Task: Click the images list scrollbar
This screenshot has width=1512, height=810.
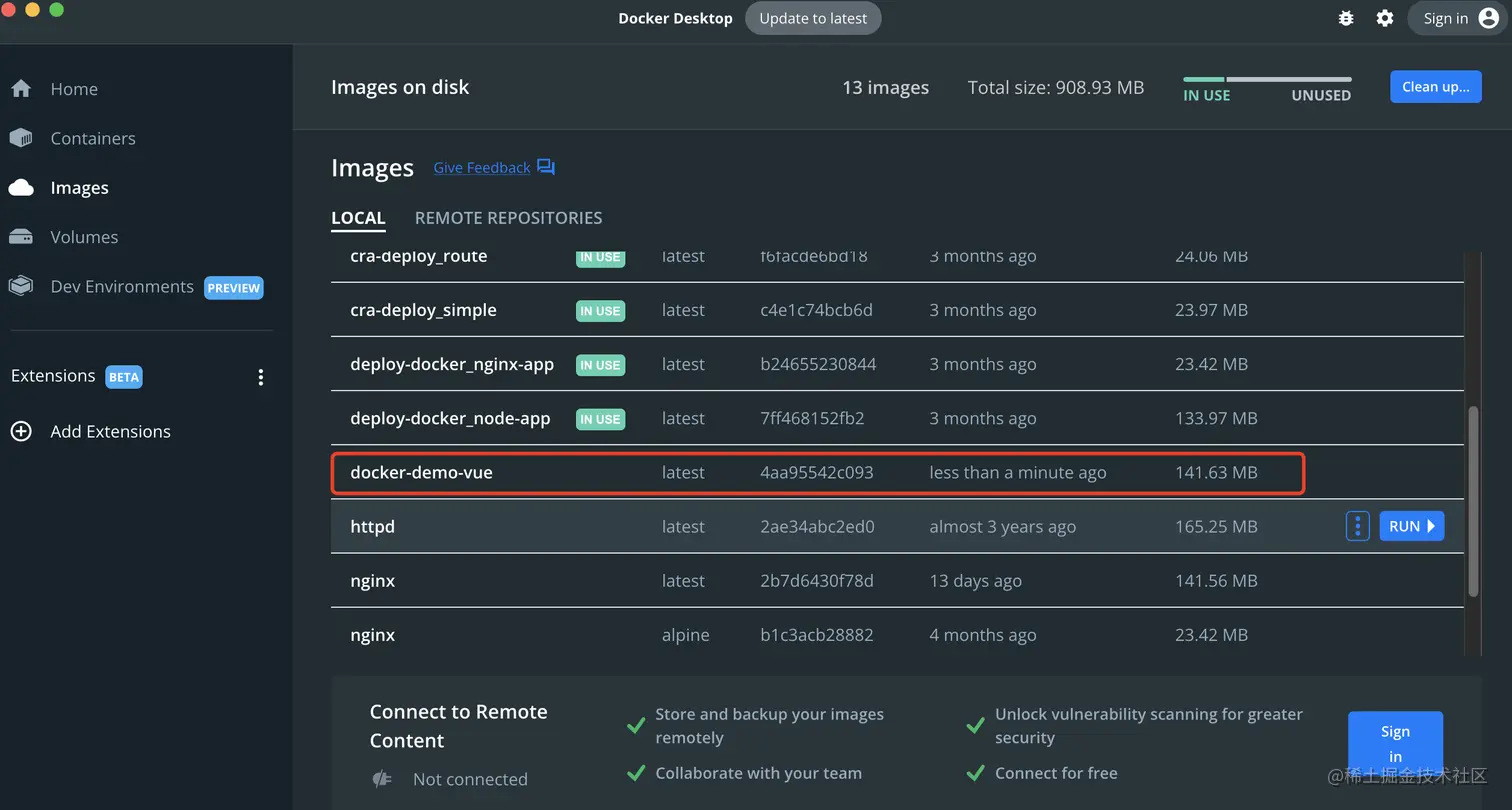Action: 1472,501
